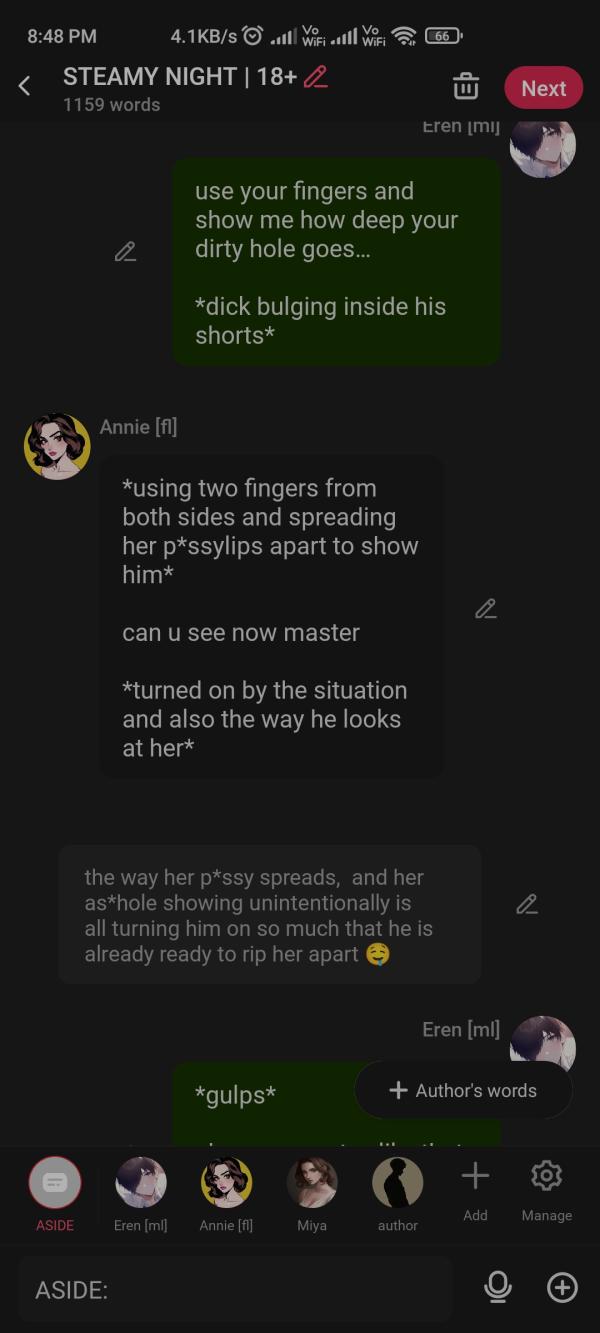Edit the aside narration text block

tap(527, 905)
